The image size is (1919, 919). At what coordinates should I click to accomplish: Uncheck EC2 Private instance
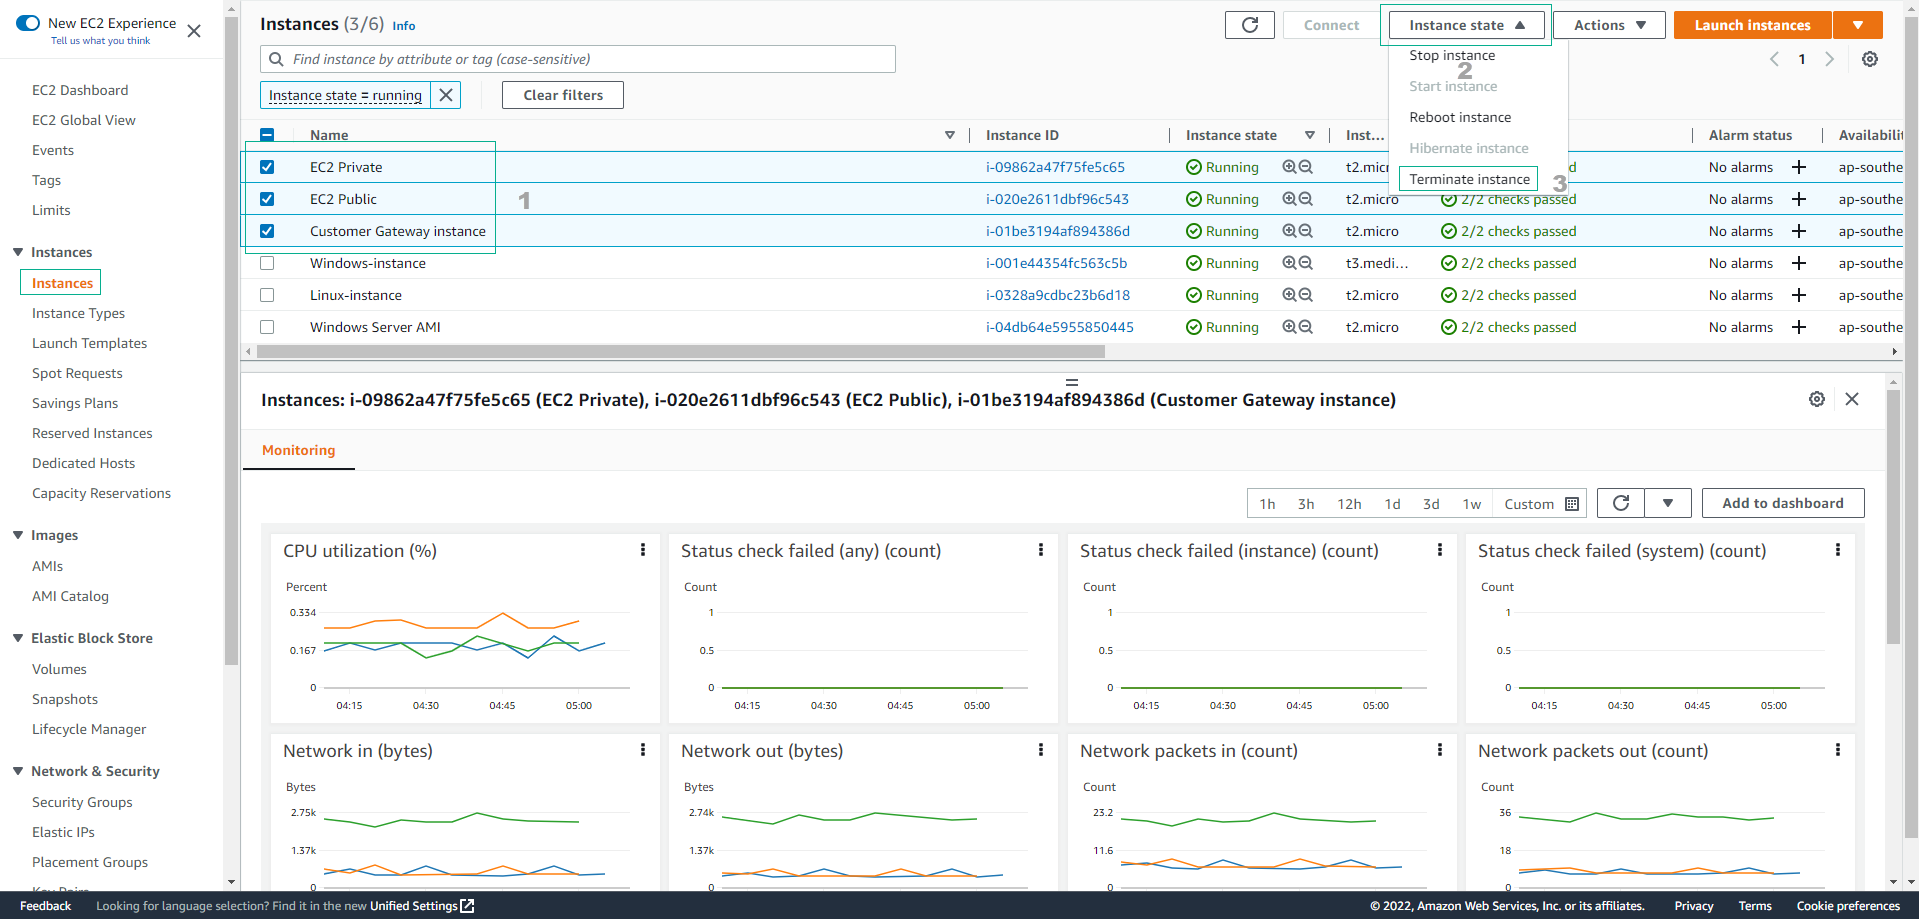pos(267,167)
